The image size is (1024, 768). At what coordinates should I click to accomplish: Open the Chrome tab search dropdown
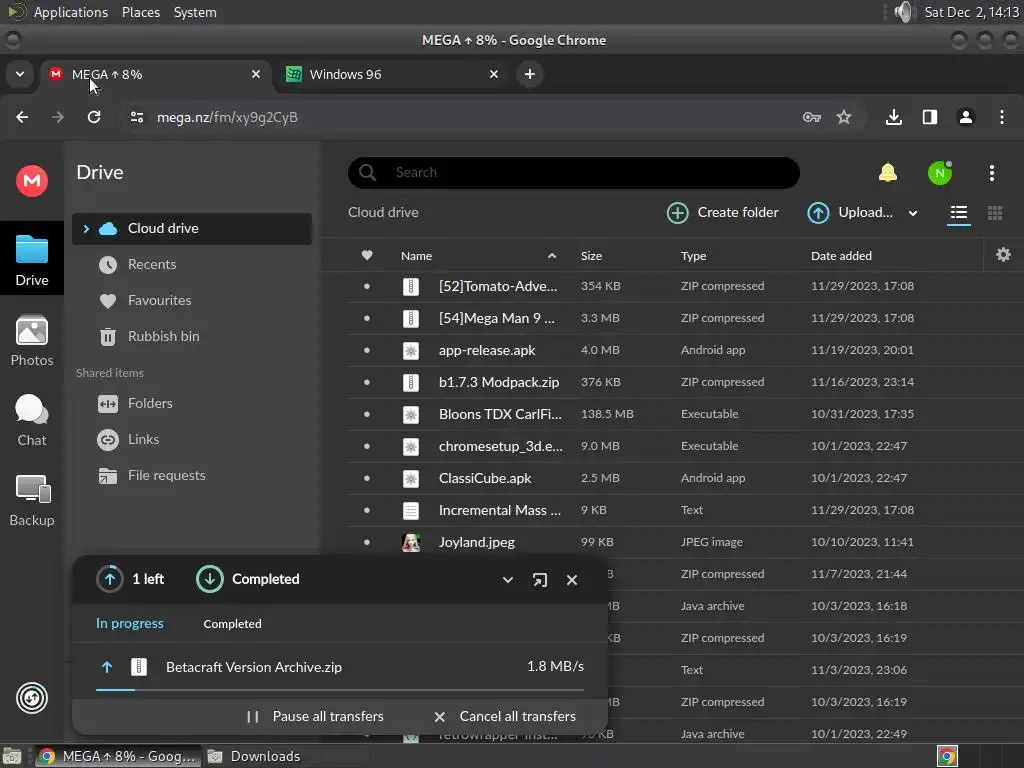pos(20,74)
